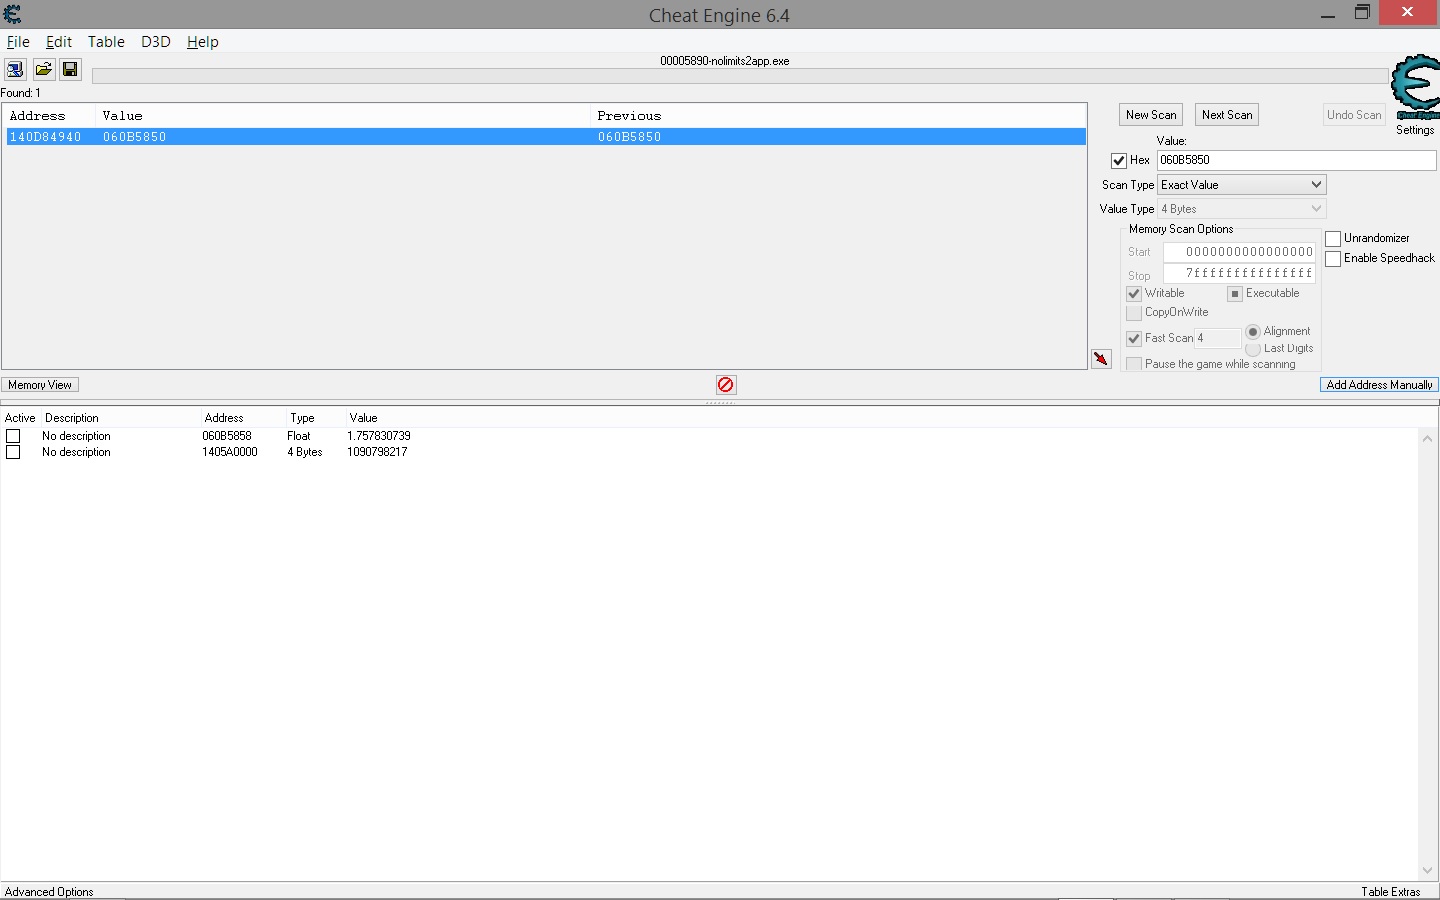Open the Help menu
This screenshot has height=900, width=1440.
(x=202, y=42)
